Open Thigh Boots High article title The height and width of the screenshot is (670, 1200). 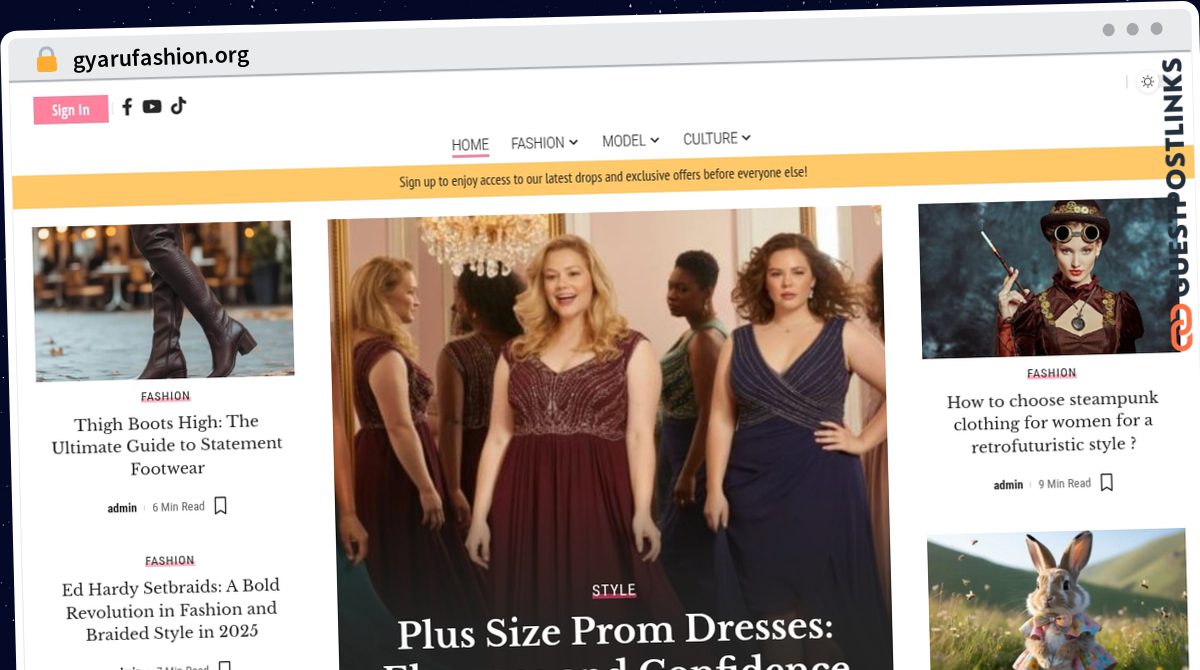pos(167,445)
